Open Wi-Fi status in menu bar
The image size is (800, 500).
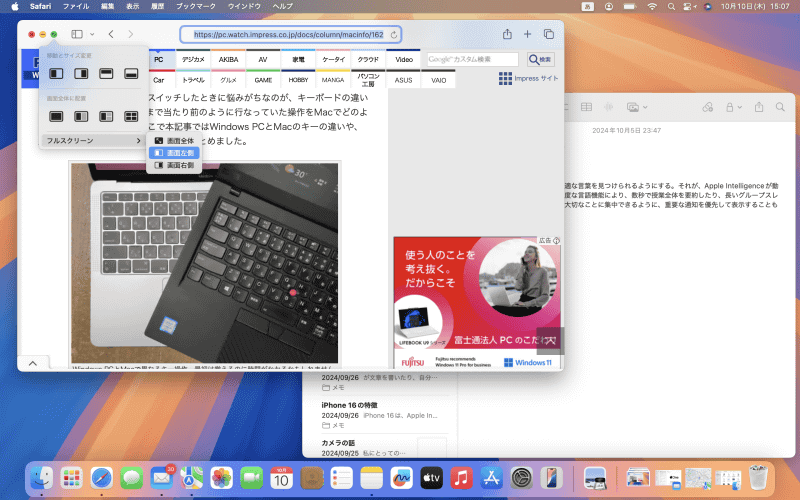tap(652, 6)
